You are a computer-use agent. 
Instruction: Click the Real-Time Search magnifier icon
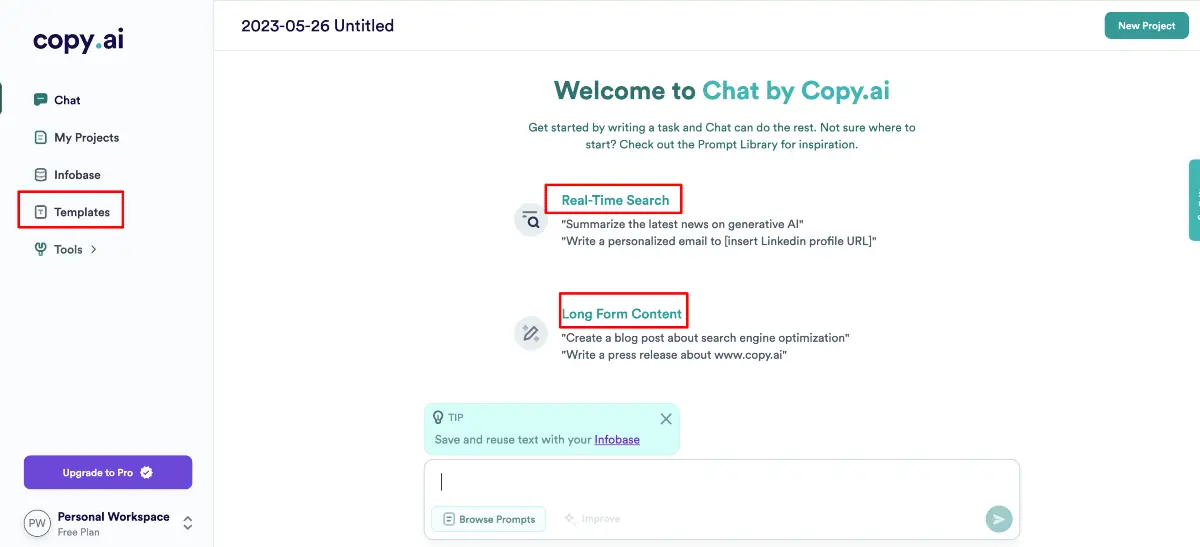[531, 220]
